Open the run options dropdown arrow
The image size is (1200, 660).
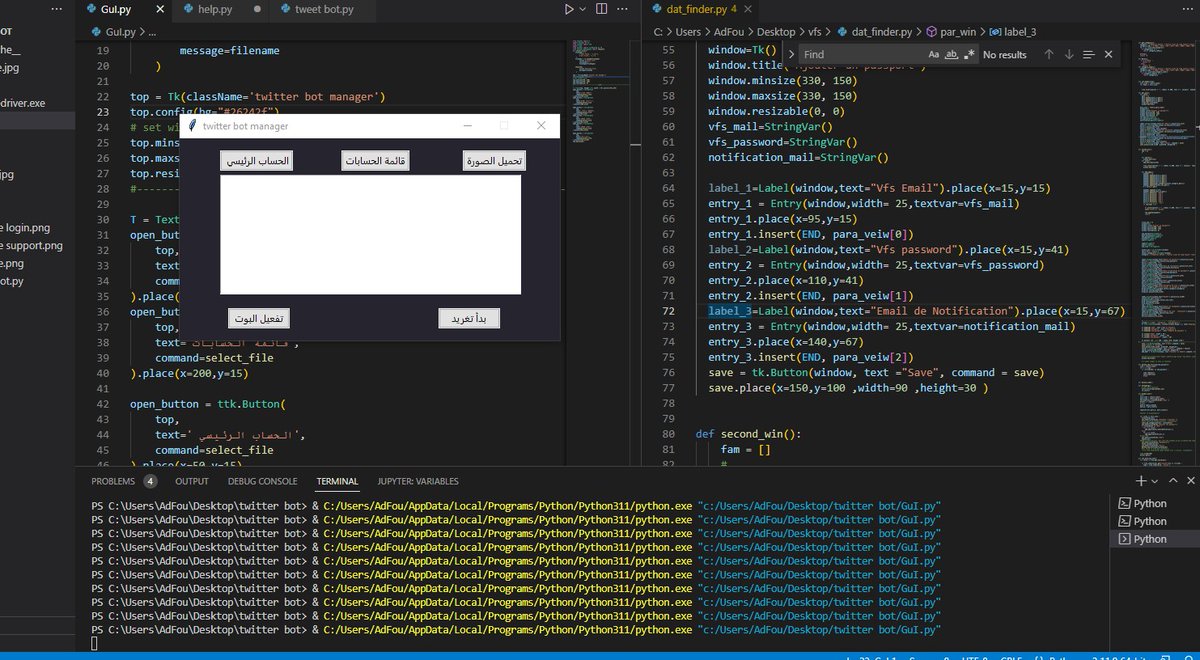(x=583, y=9)
